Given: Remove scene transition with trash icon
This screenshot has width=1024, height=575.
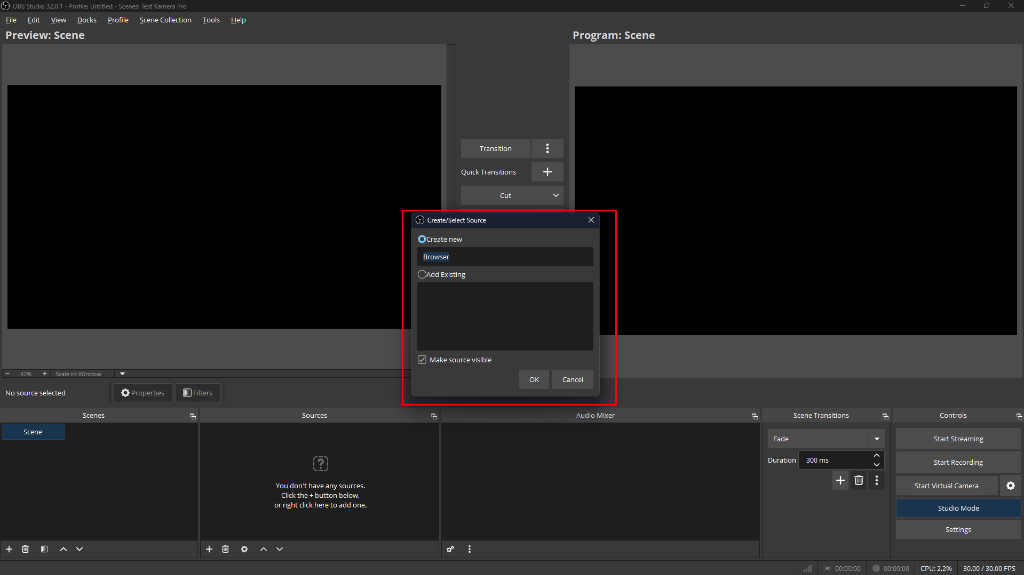Looking at the screenshot, I should 859,480.
